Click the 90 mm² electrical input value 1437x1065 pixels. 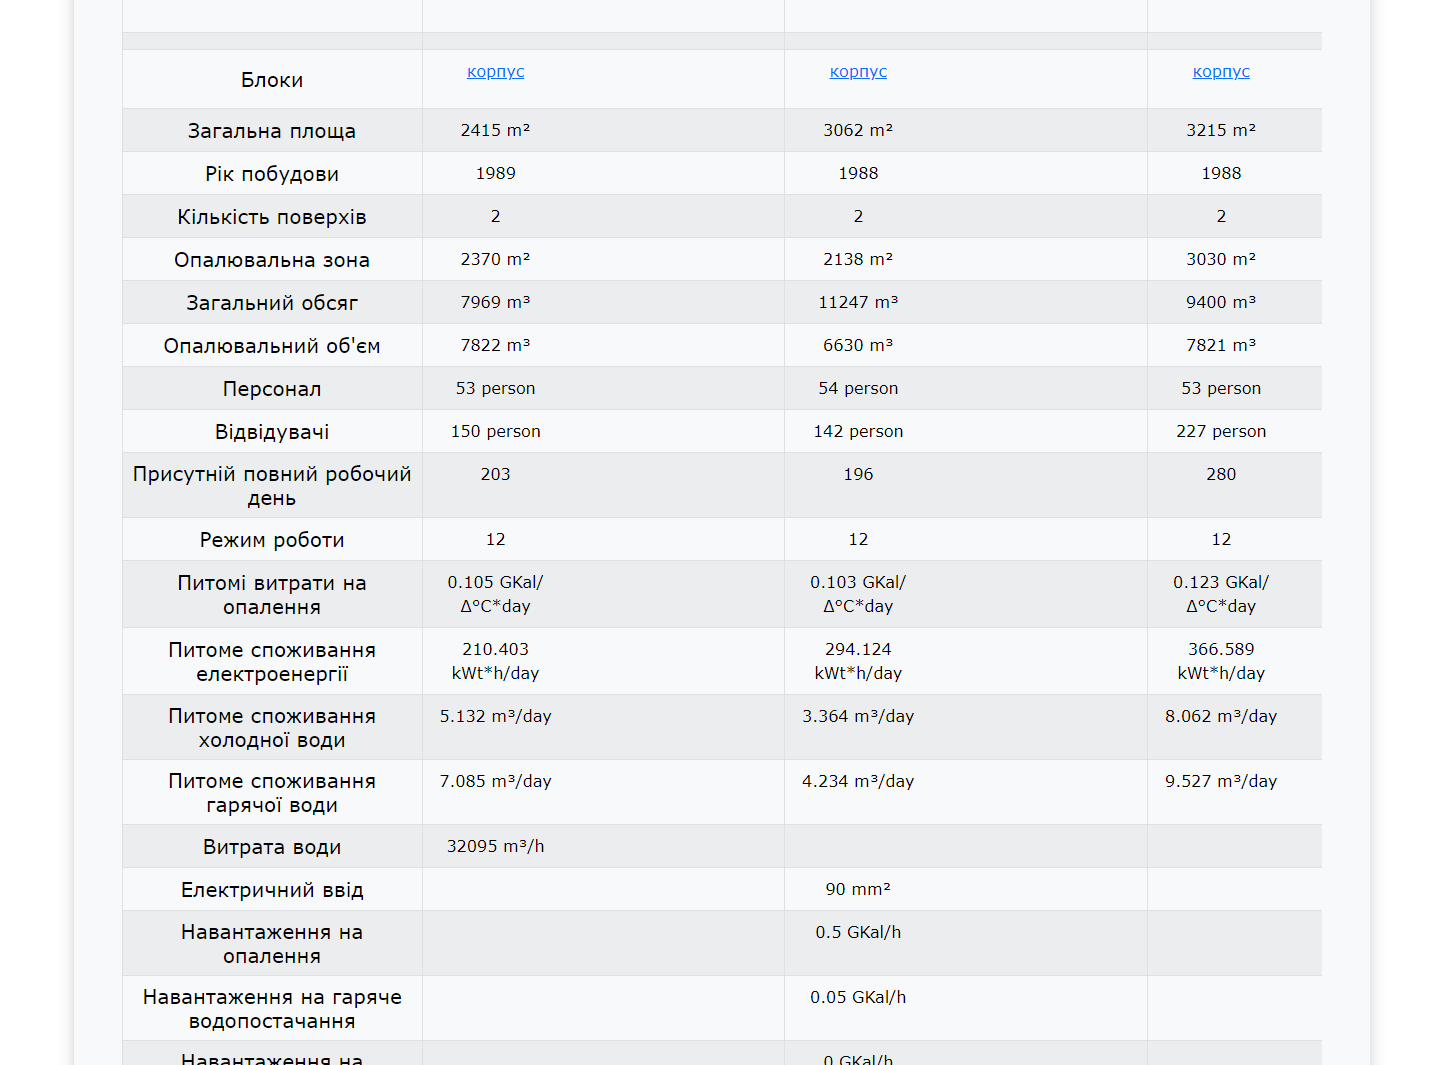[x=858, y=889]
